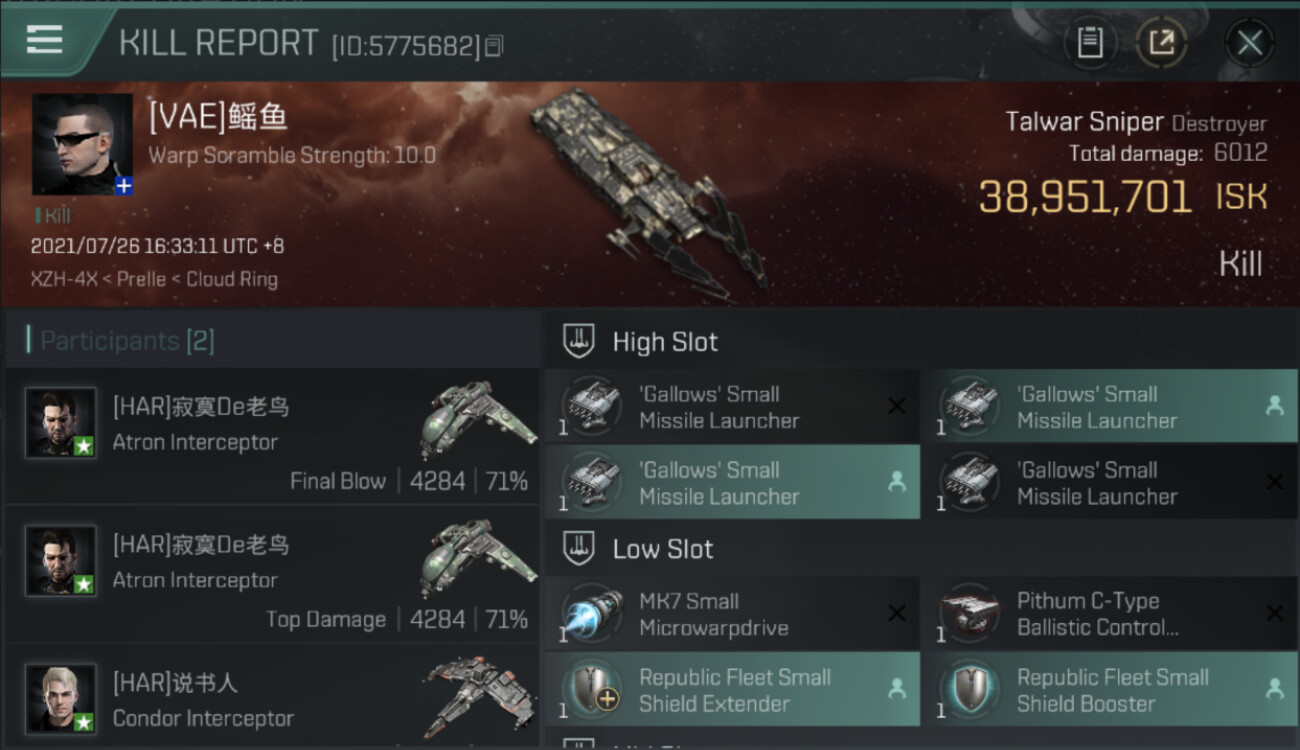The height and width of the screenshot is (750, 1300).
Task: Open the Condor Interceptor participant ship image
Action: pyautogui.click(x=480, y=697)
